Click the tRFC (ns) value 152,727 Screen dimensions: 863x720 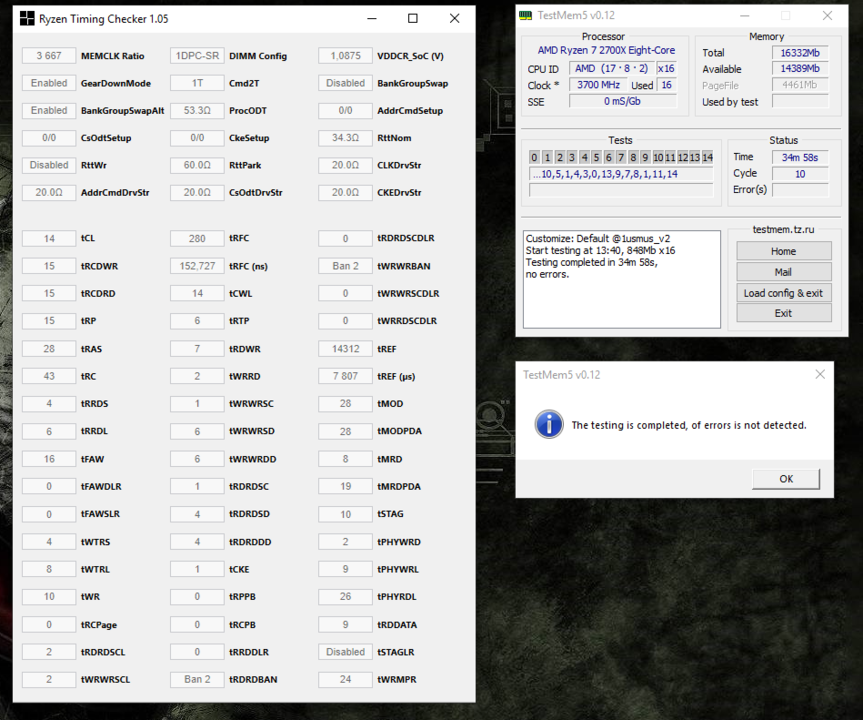tap(197, 266)
